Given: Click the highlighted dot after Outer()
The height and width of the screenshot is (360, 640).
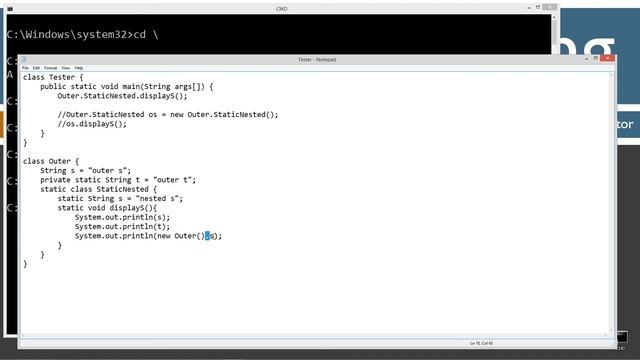Looking at the screenshot, I should point(207,236).
